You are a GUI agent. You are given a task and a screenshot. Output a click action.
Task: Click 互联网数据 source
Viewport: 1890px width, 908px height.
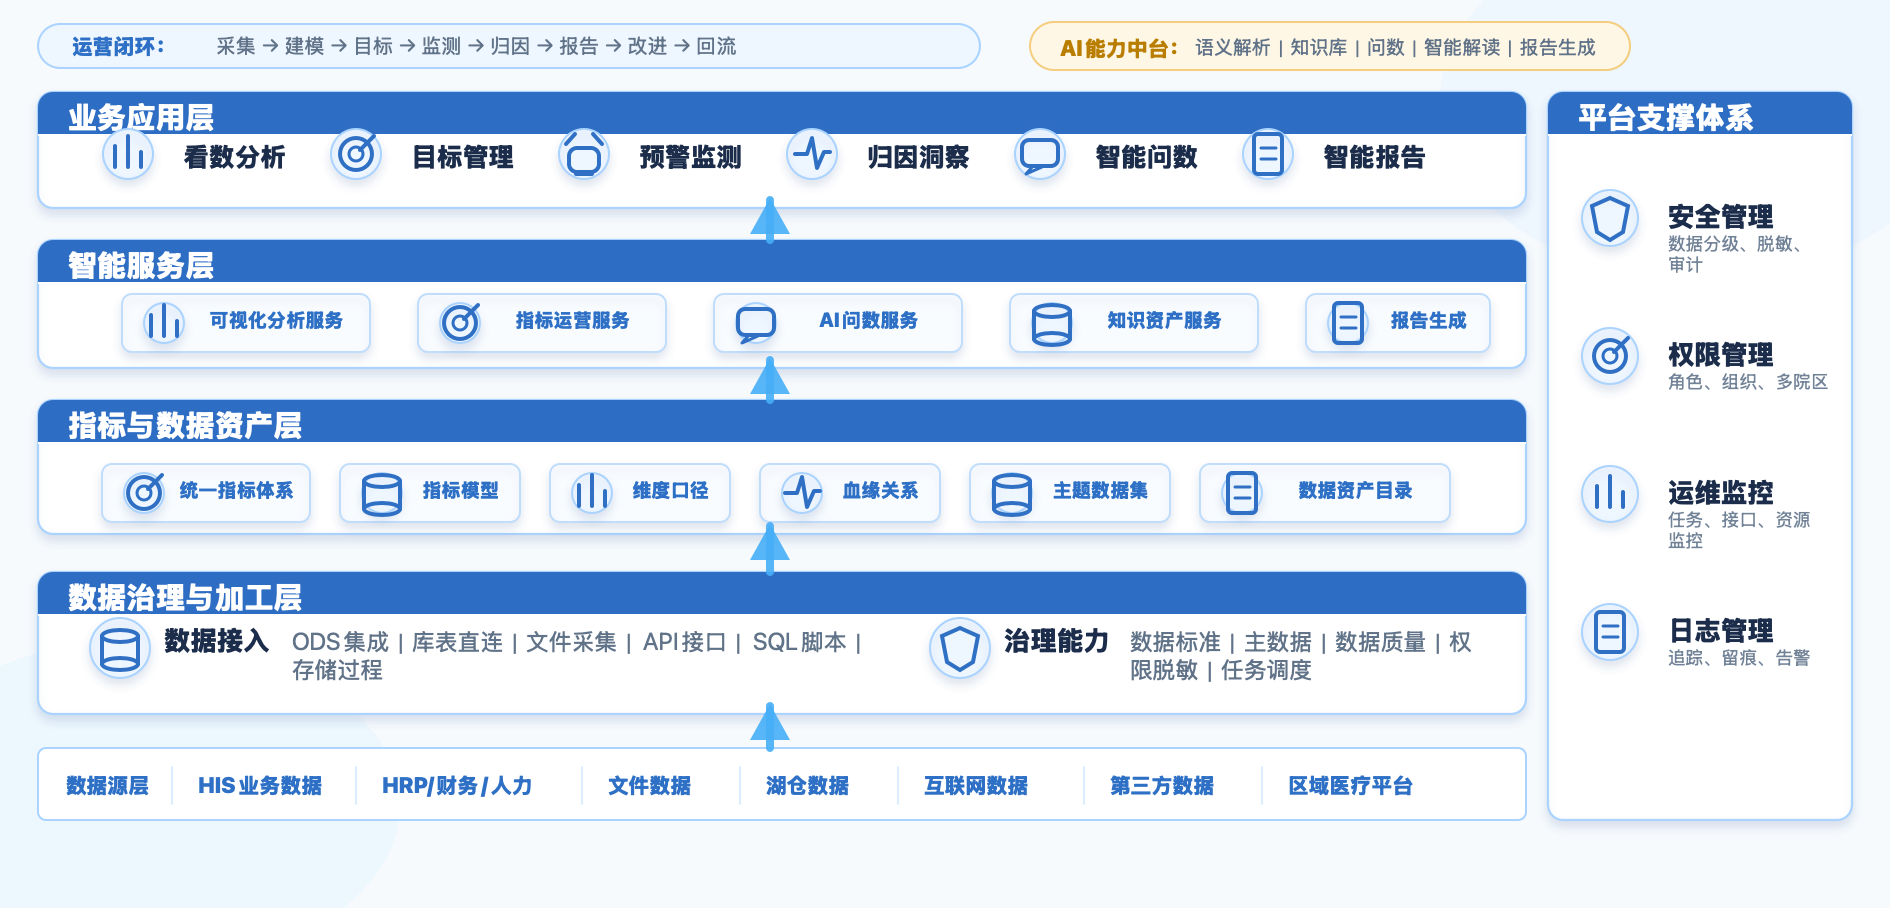[x=976, y=785]
